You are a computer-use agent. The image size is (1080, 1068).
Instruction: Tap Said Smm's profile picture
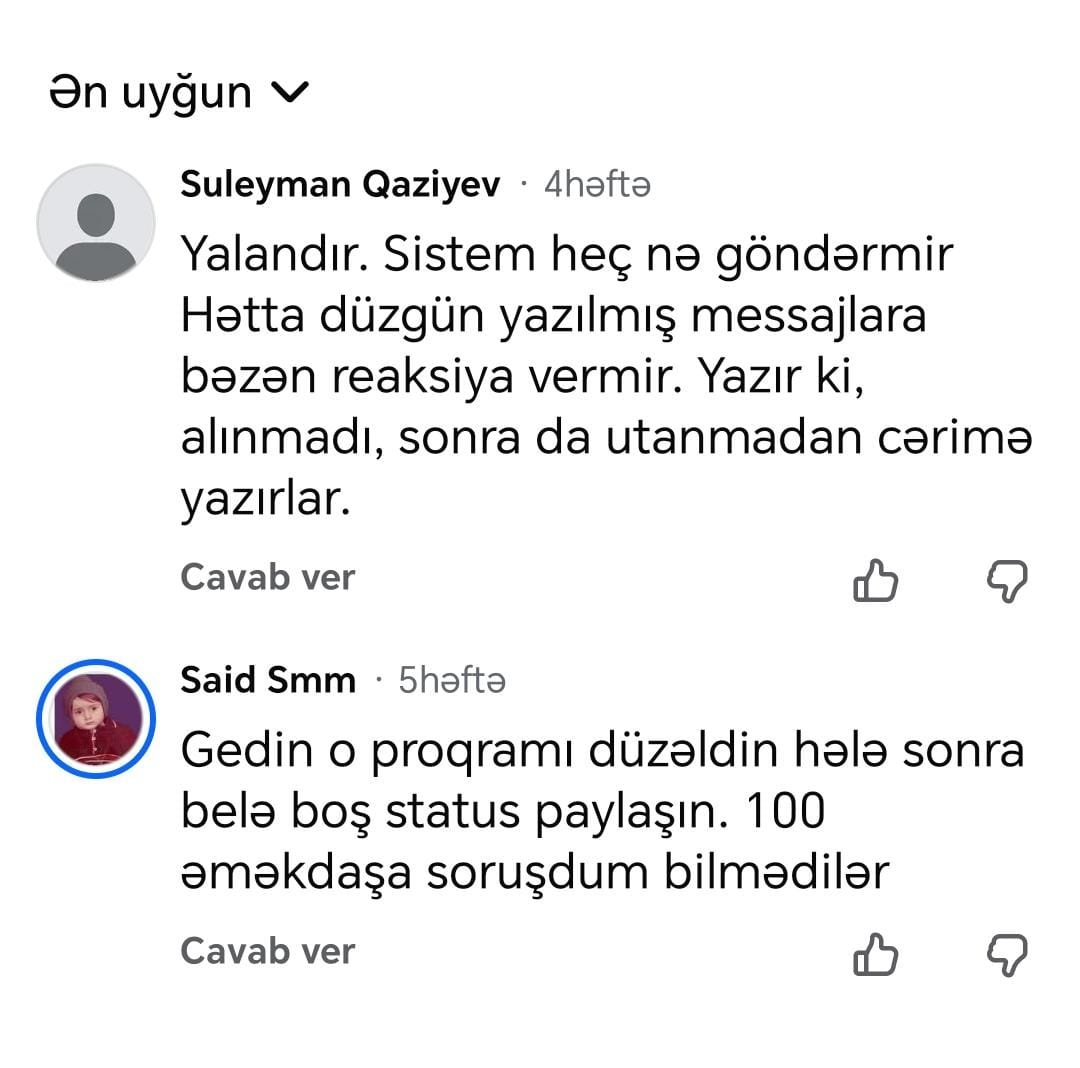(x=96, y=718)
